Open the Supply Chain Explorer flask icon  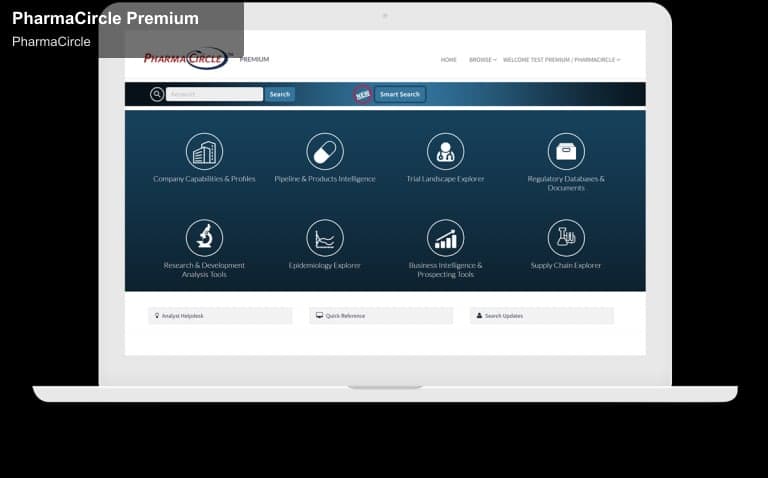pyautogui.click(x=566, y=238)
